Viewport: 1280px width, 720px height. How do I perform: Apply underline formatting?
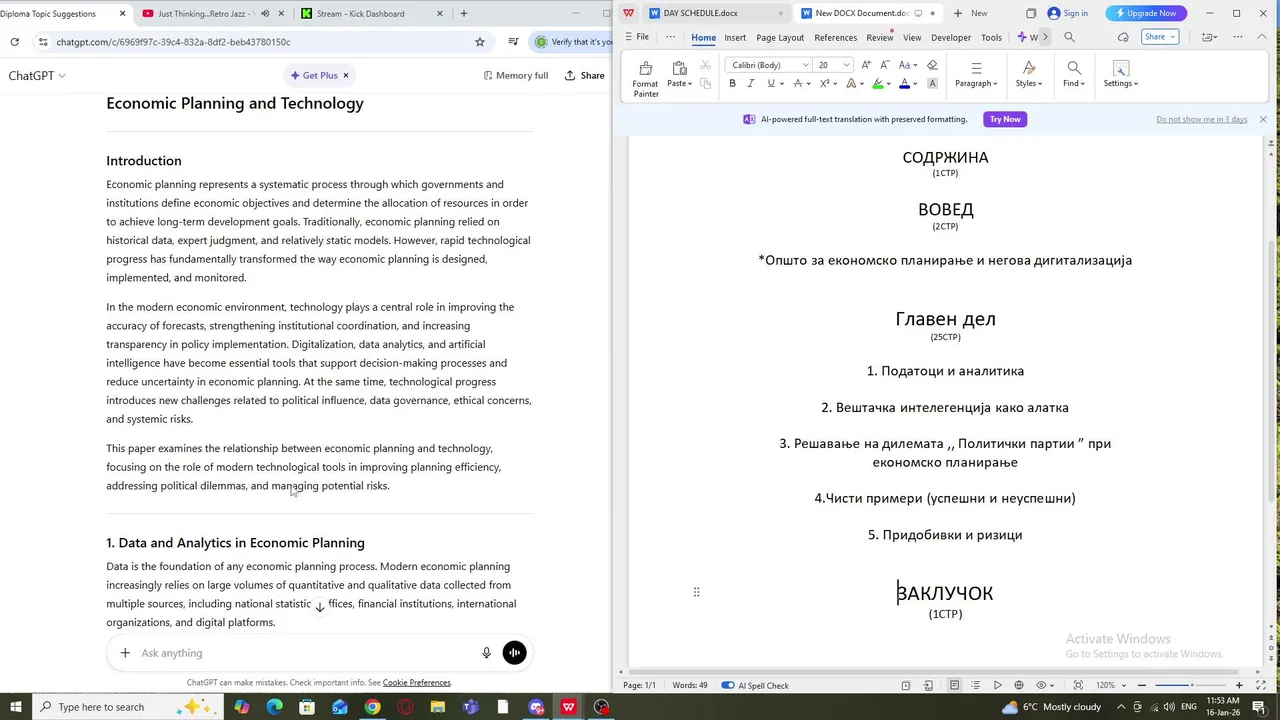[770, 84]
